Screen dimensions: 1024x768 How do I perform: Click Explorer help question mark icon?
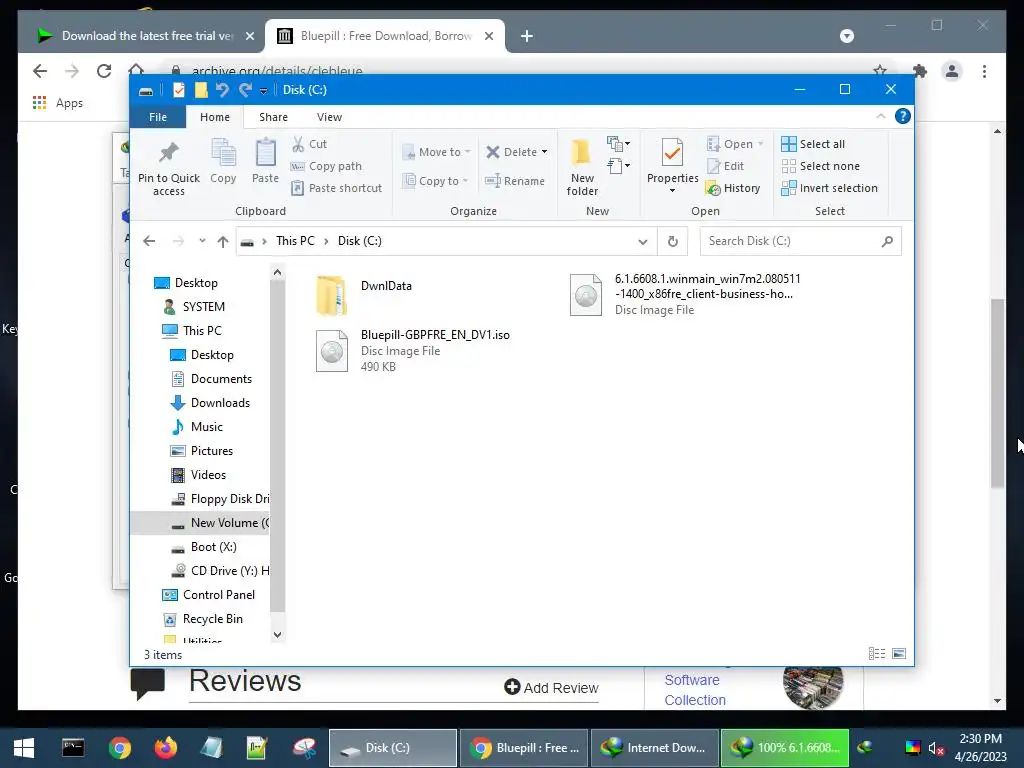(903, 116)
